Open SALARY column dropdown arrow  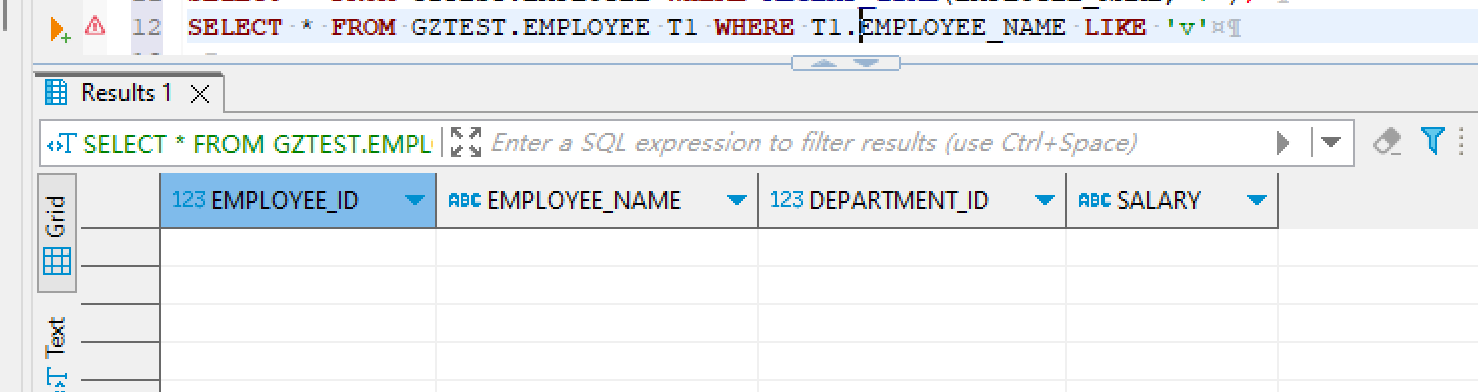pyautogui.click(x=1256, y=201)
